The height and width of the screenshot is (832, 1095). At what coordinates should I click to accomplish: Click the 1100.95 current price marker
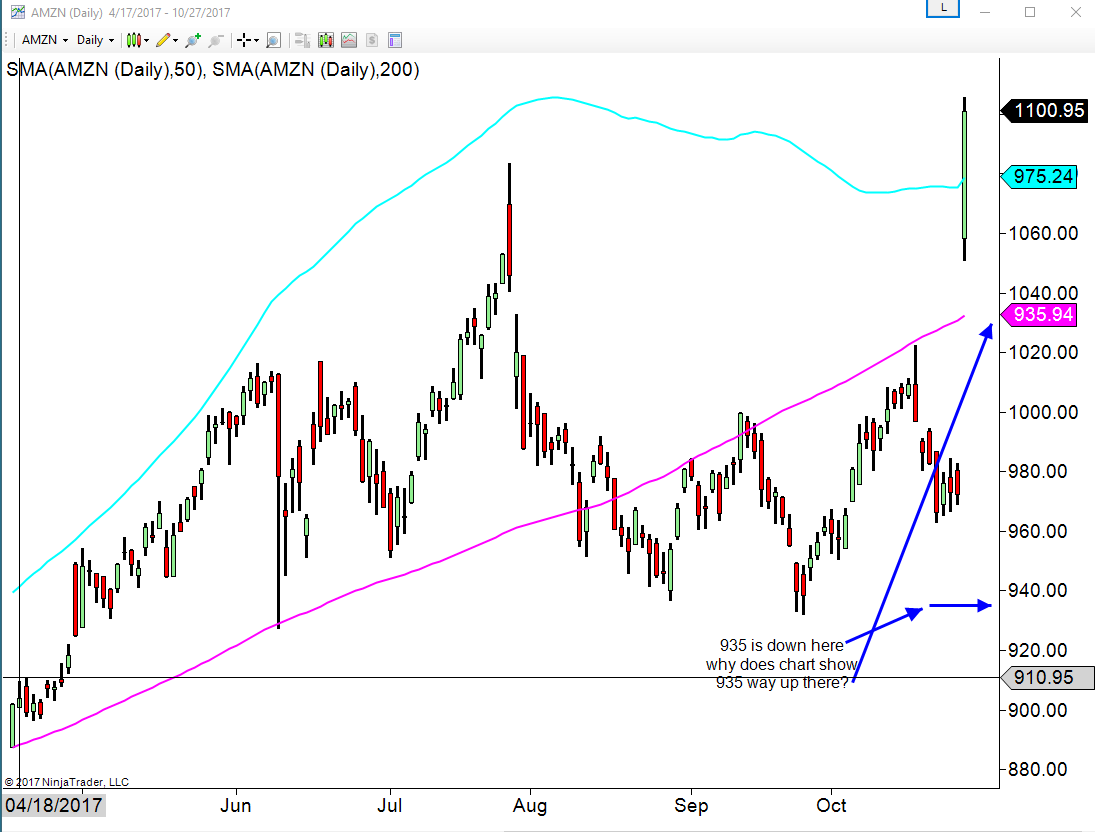(x=1044, y=110)
